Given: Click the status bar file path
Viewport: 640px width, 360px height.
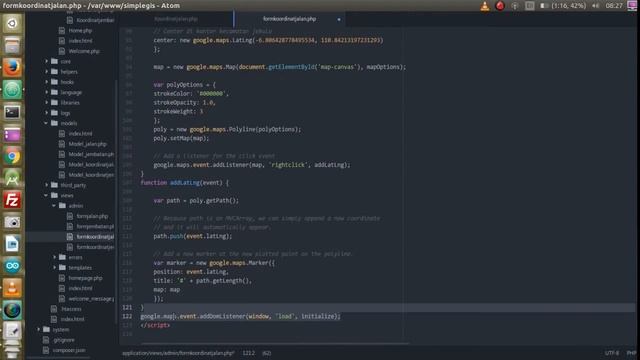Looking at the screenshot, I should (178, 353).
